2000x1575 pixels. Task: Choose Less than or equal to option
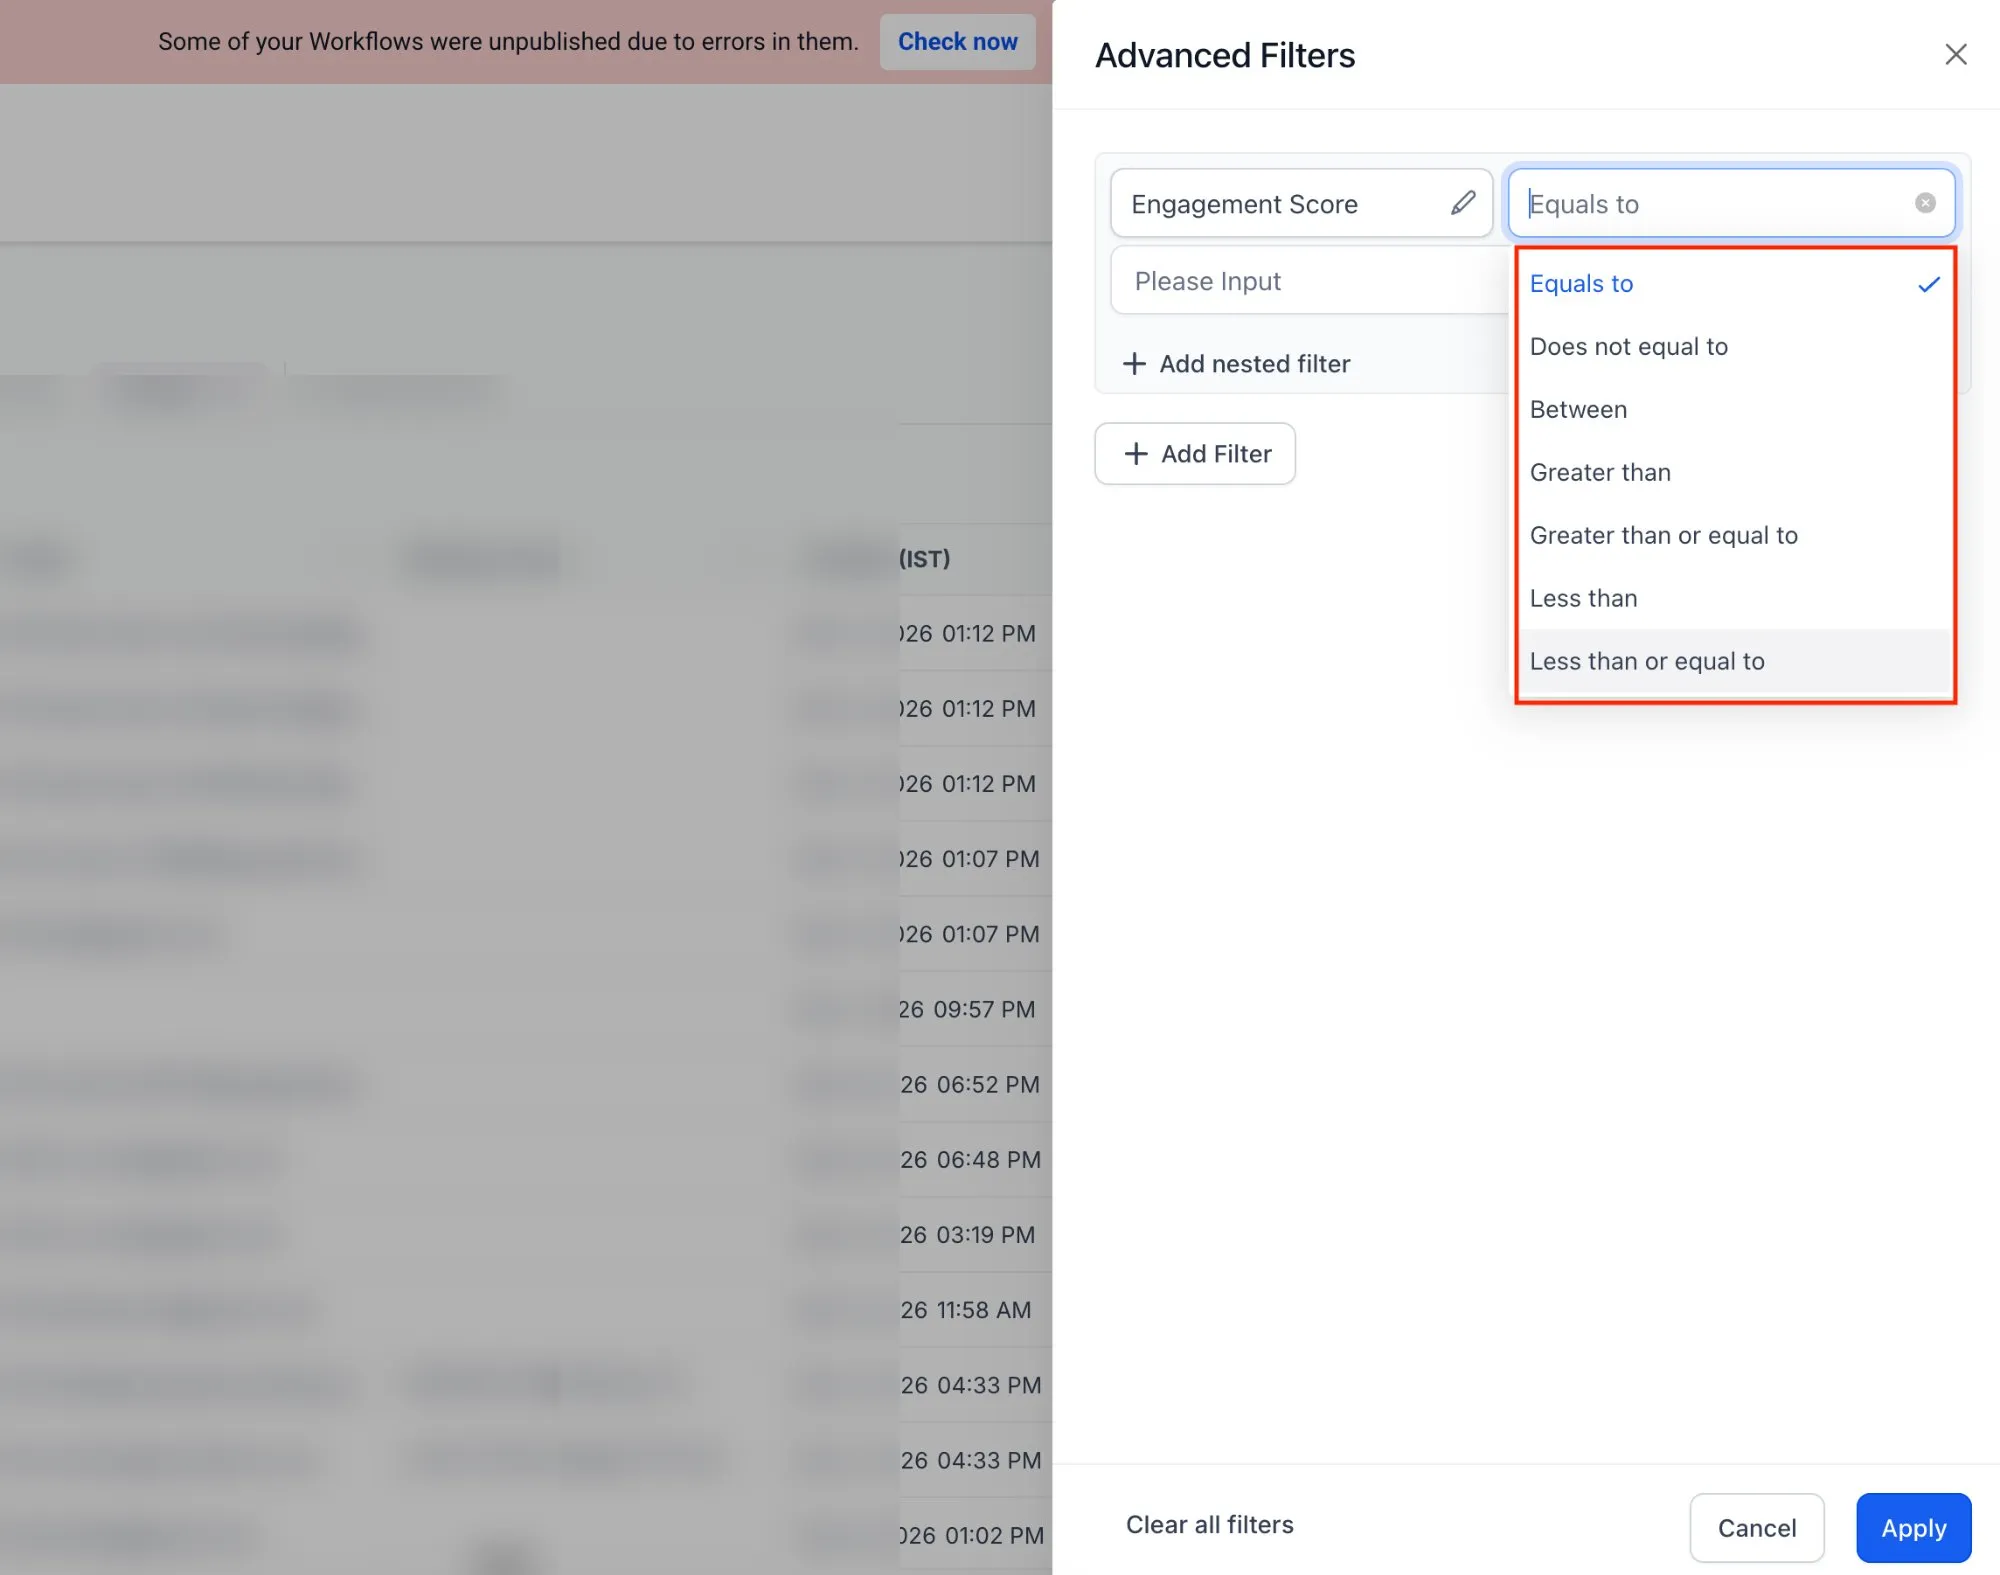click(x=1647, y=661)
